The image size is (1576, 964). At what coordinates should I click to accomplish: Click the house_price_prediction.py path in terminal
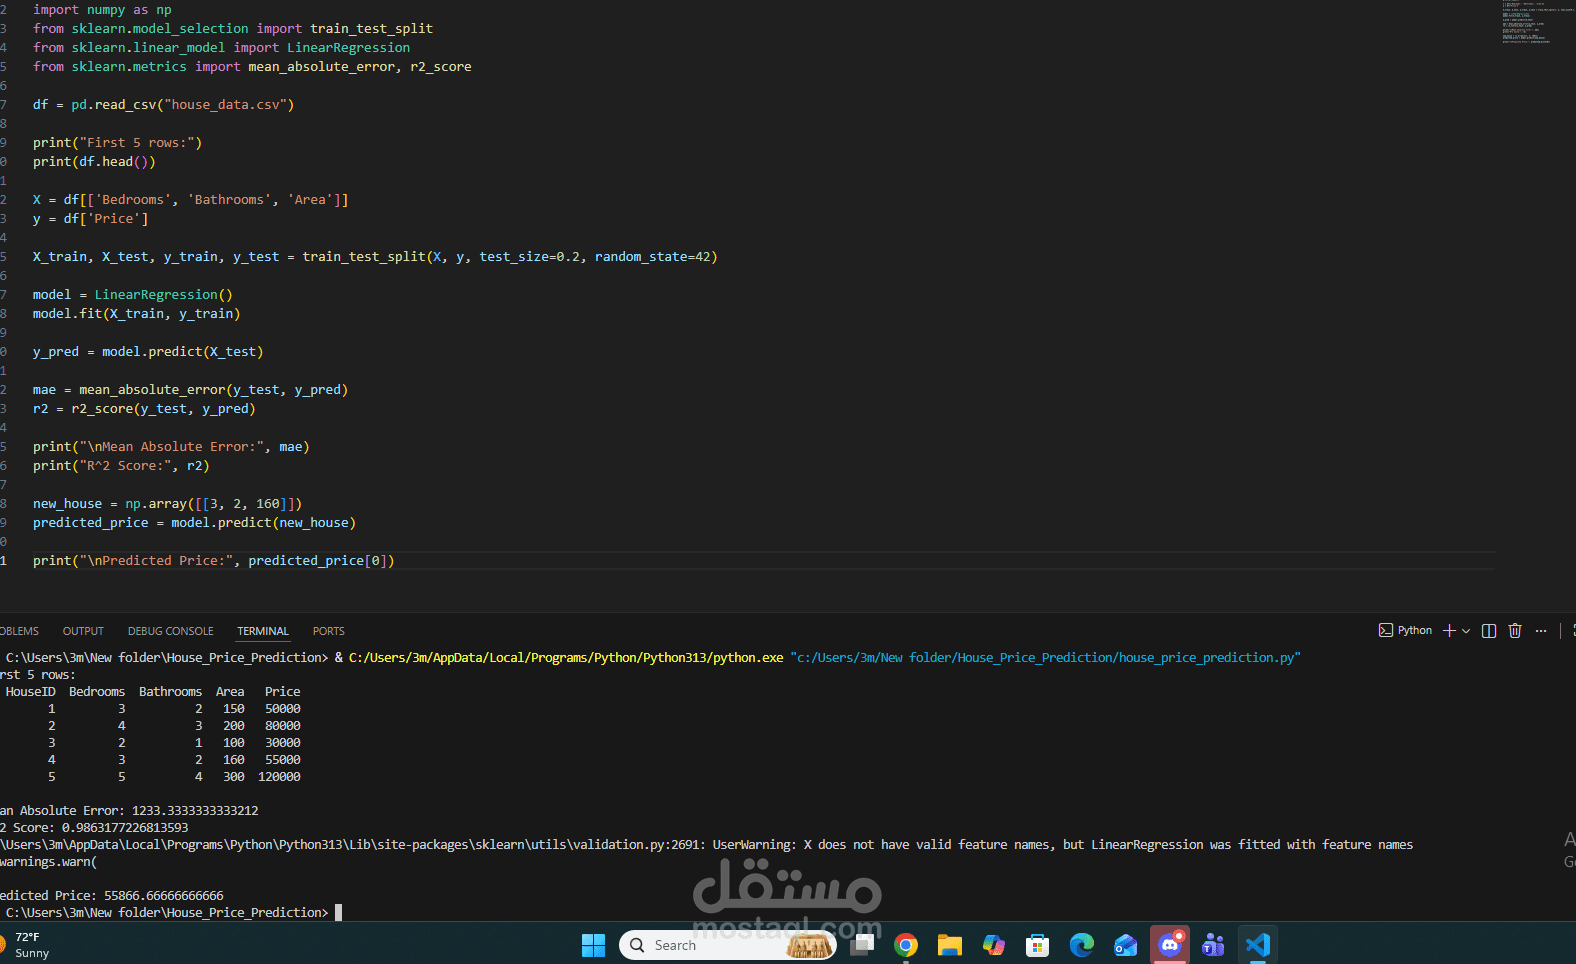(x=1045, y=658)
